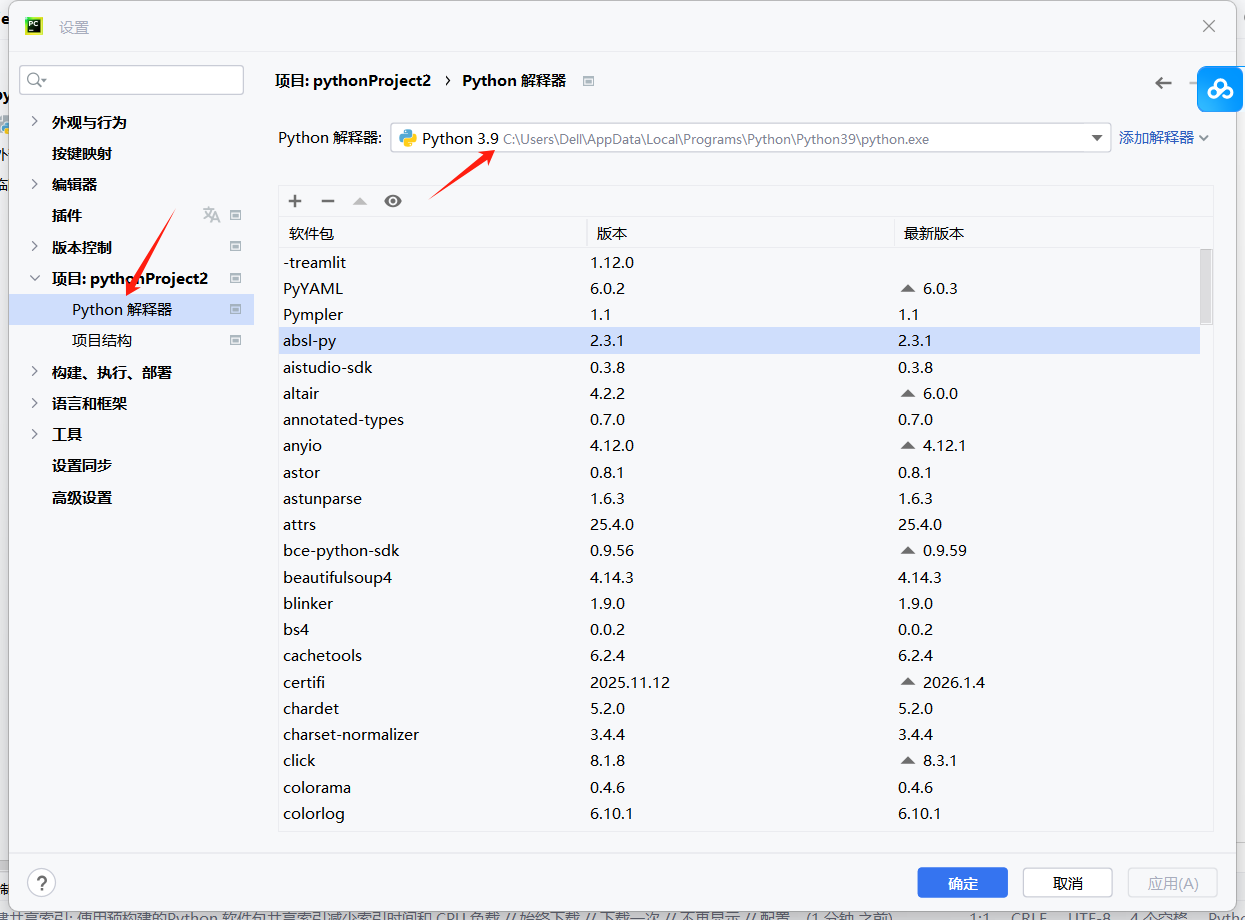
Task: Select 项目结构 in settings tree
Action: coord(102,341)
